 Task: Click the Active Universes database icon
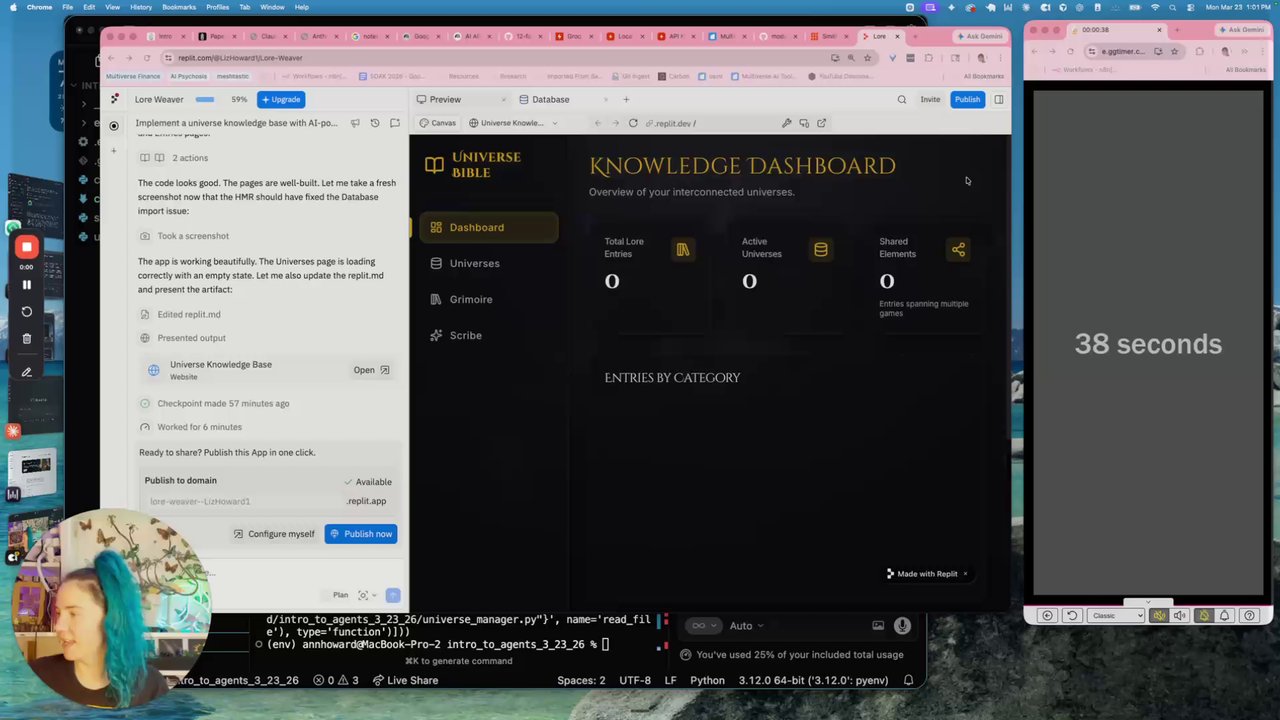pyautogui.click(x=821, y=250)
